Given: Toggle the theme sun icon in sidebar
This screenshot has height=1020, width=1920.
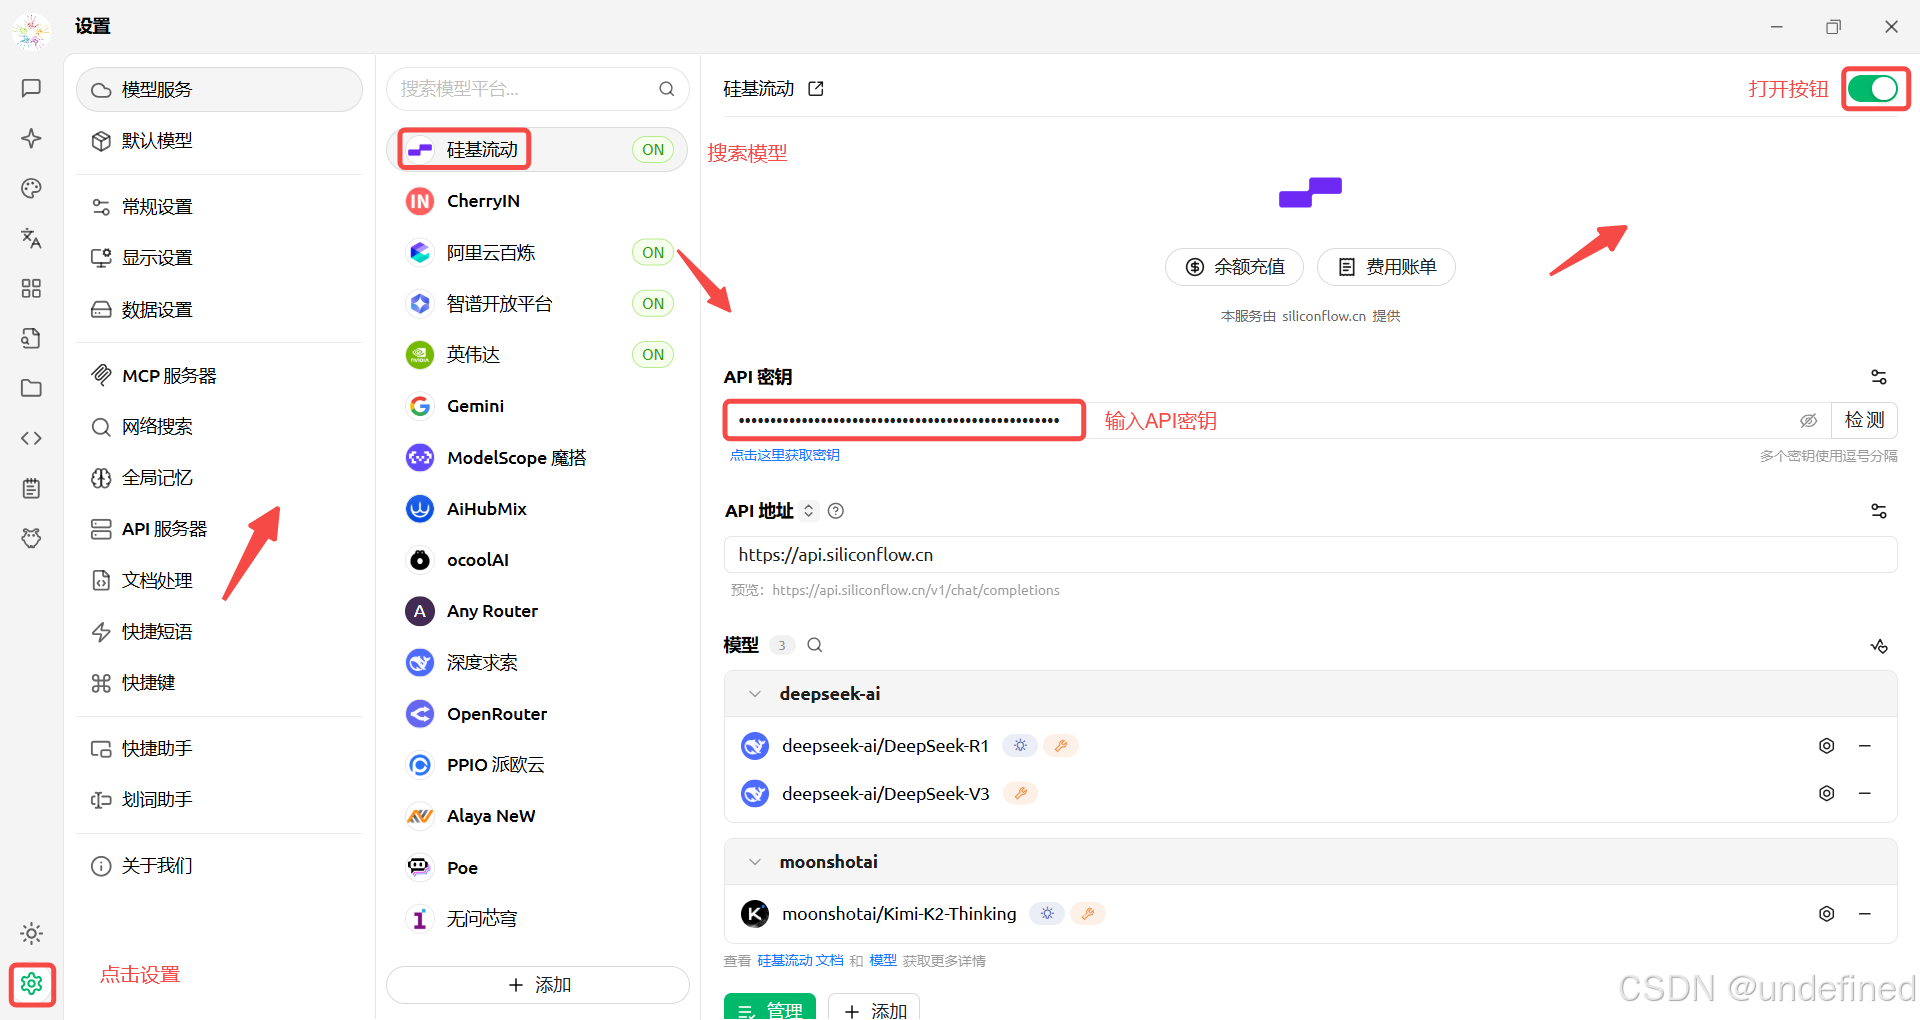Looking at the screenshot, I should tap(31, 933).
